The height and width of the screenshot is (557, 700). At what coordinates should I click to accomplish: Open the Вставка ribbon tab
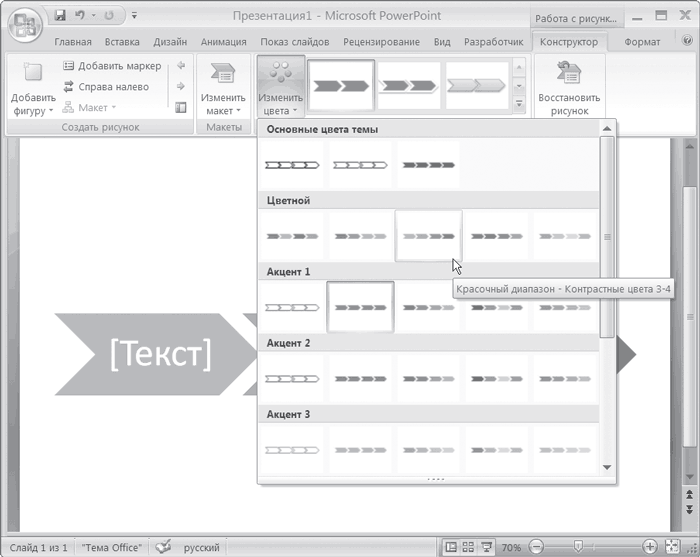point(122,42)
